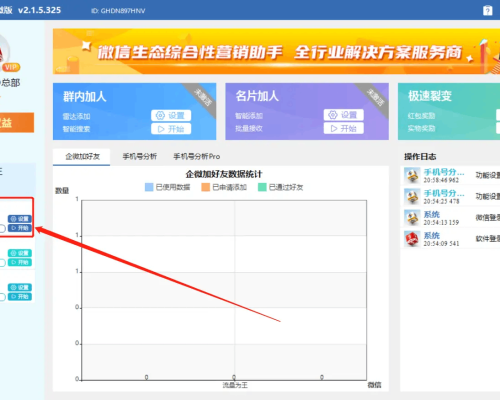
Task: Click the orange VIP badge
Action: coord(11,67)
